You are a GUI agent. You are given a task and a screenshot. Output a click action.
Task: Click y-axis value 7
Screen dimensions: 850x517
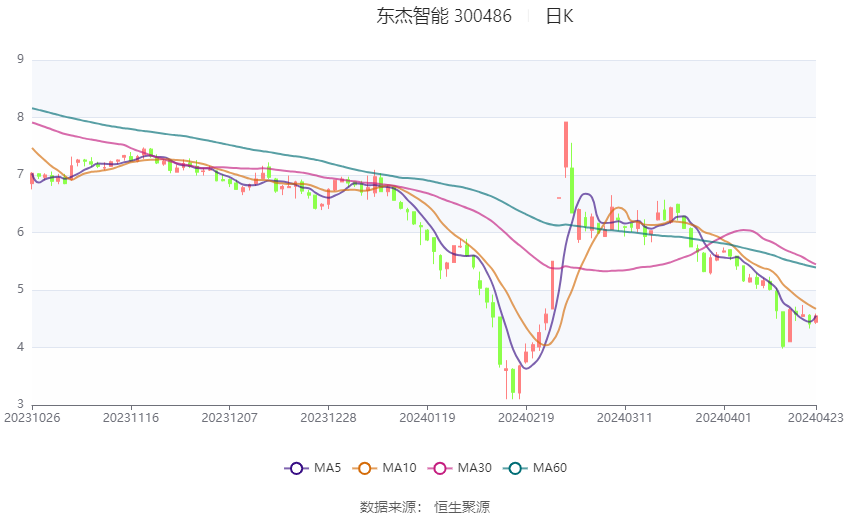coord(21,175)
